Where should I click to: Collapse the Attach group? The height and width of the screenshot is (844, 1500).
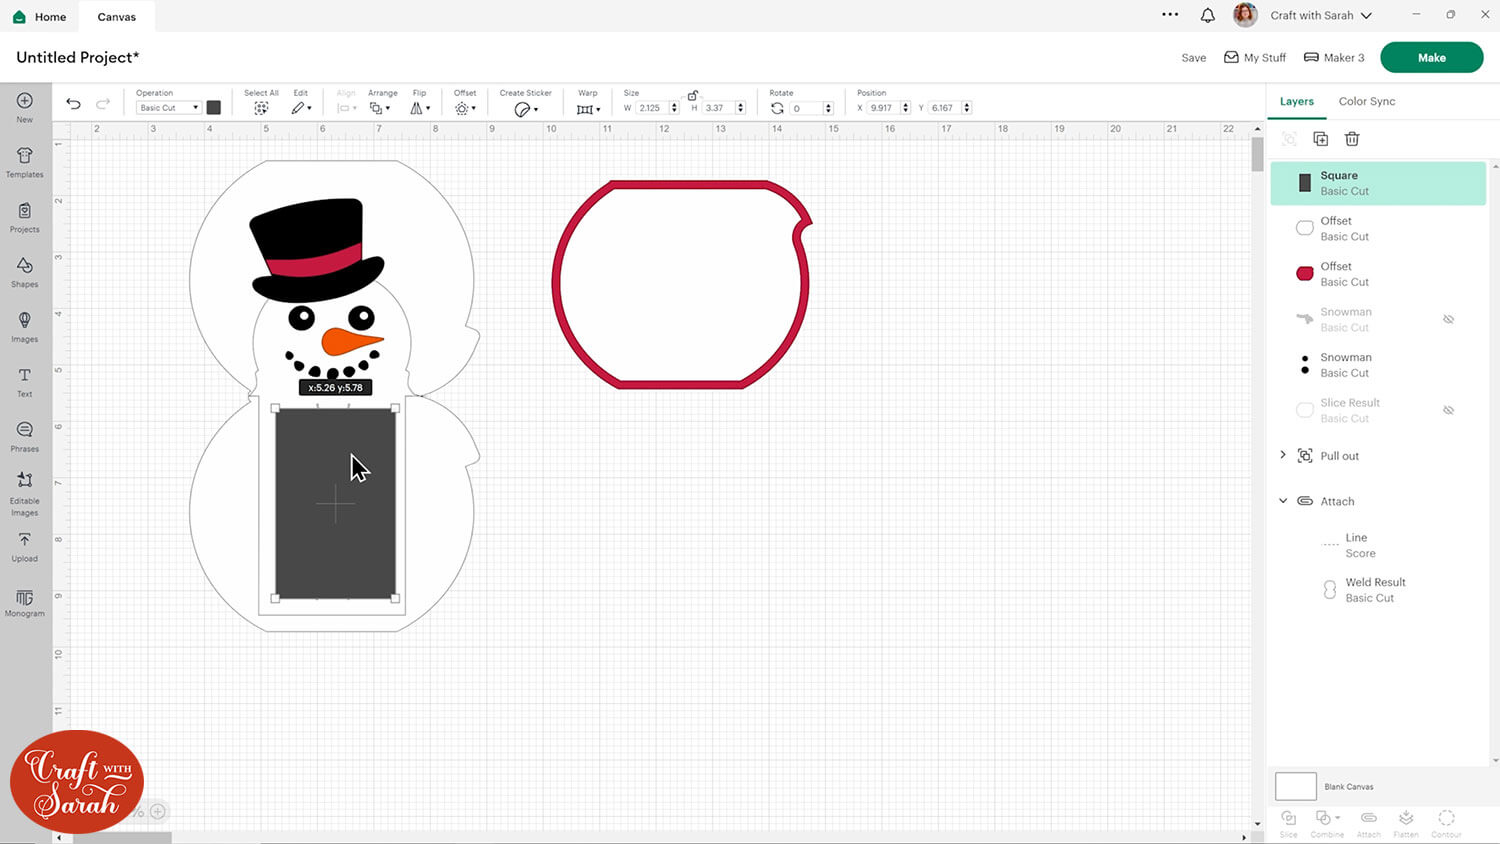1283,501
